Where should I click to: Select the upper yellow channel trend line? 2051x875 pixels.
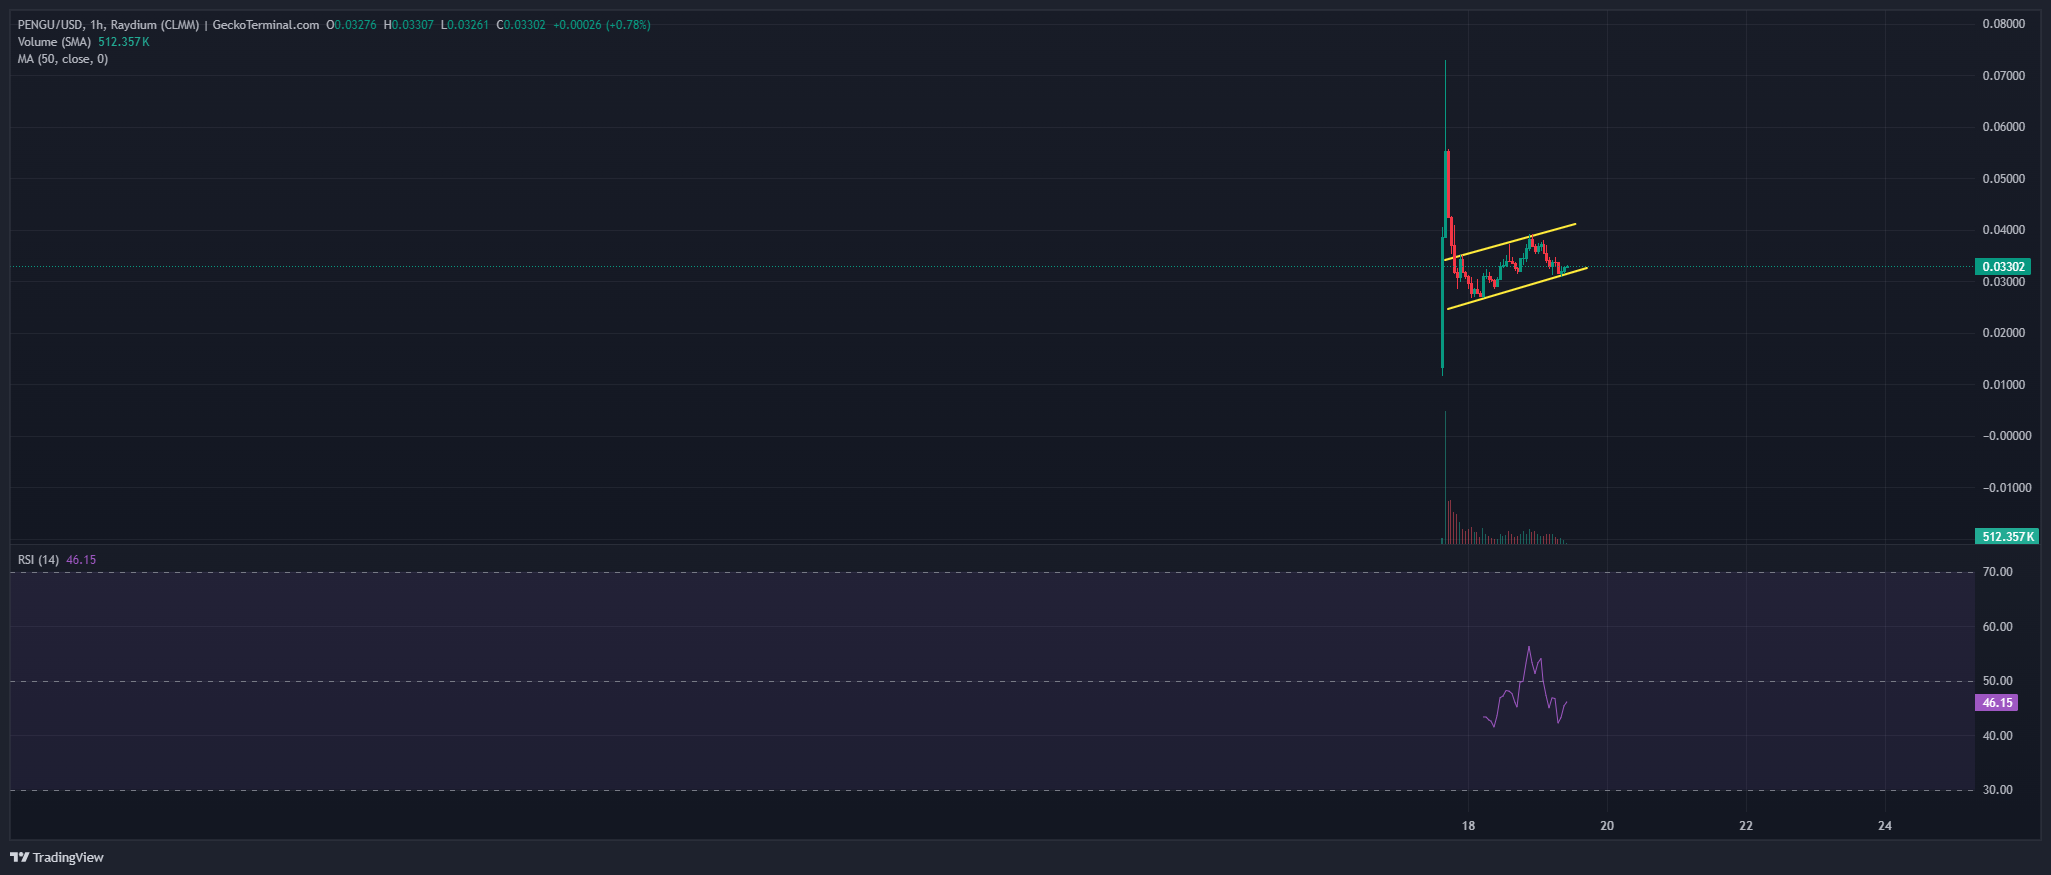click(x=1510, y=242)
